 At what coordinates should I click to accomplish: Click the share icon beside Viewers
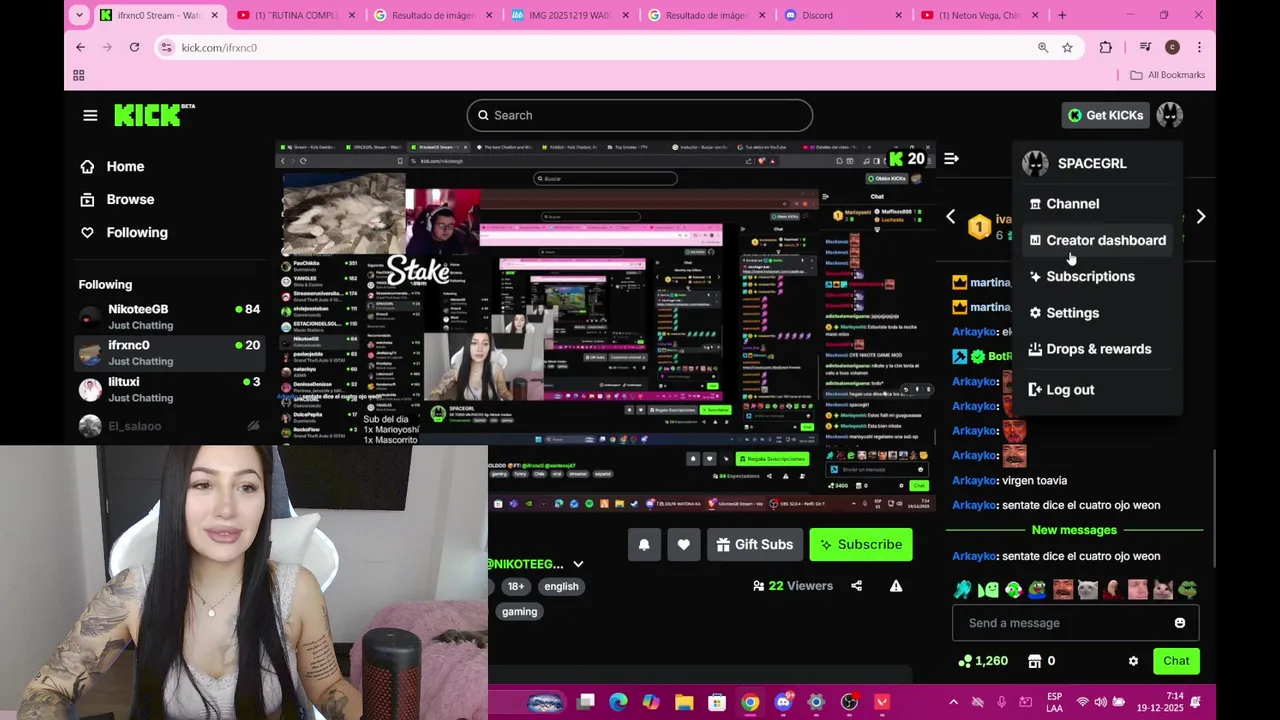point(856,586)
